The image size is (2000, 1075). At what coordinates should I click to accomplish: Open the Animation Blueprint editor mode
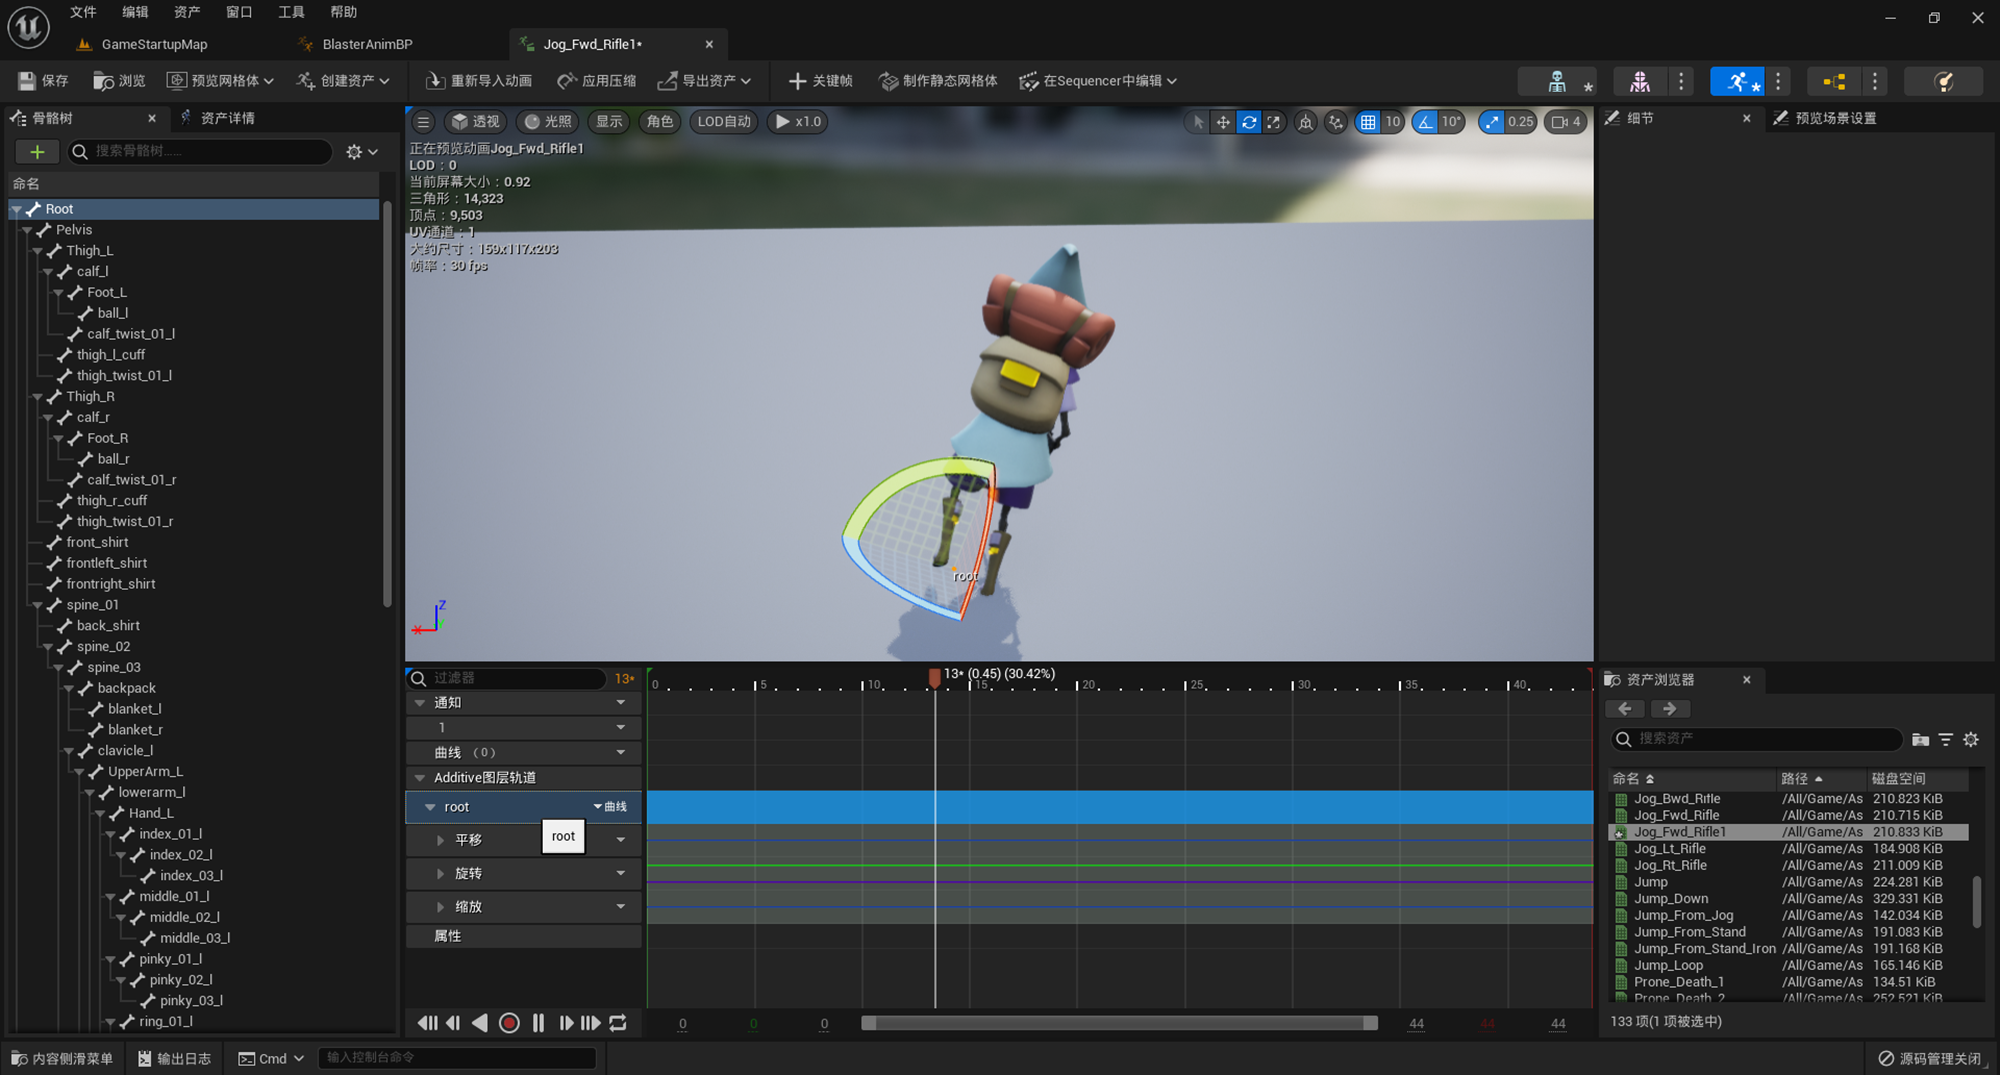coord(1834,81)
